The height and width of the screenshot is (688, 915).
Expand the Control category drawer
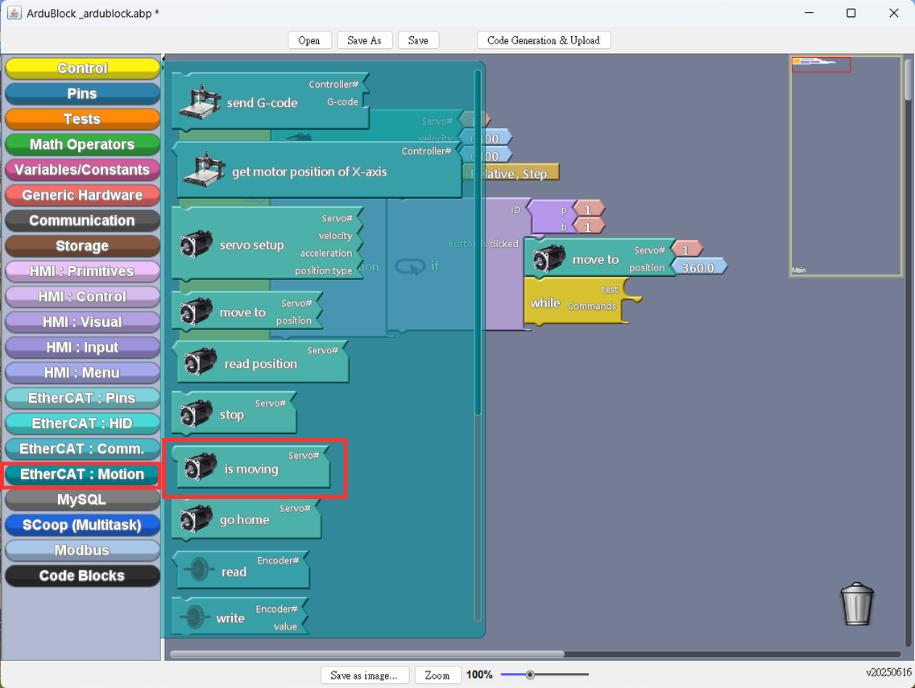click(x=82, y=68)
